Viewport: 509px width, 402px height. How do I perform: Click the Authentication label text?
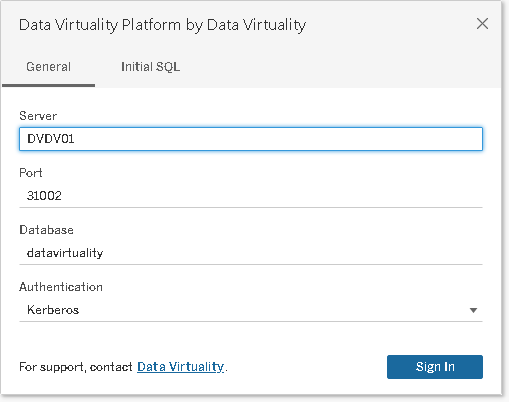click(61, 287)
